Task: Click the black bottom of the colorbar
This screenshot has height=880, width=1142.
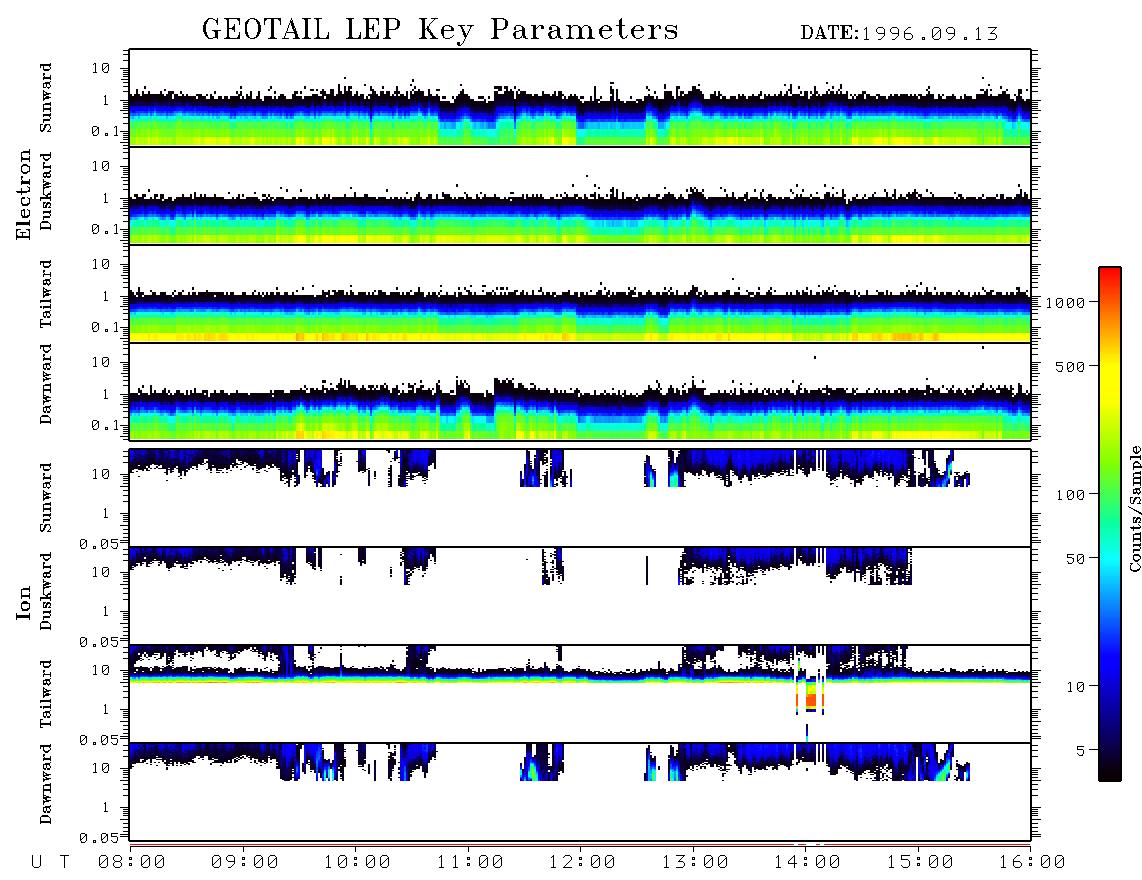Action: (x=1110, y=771)
